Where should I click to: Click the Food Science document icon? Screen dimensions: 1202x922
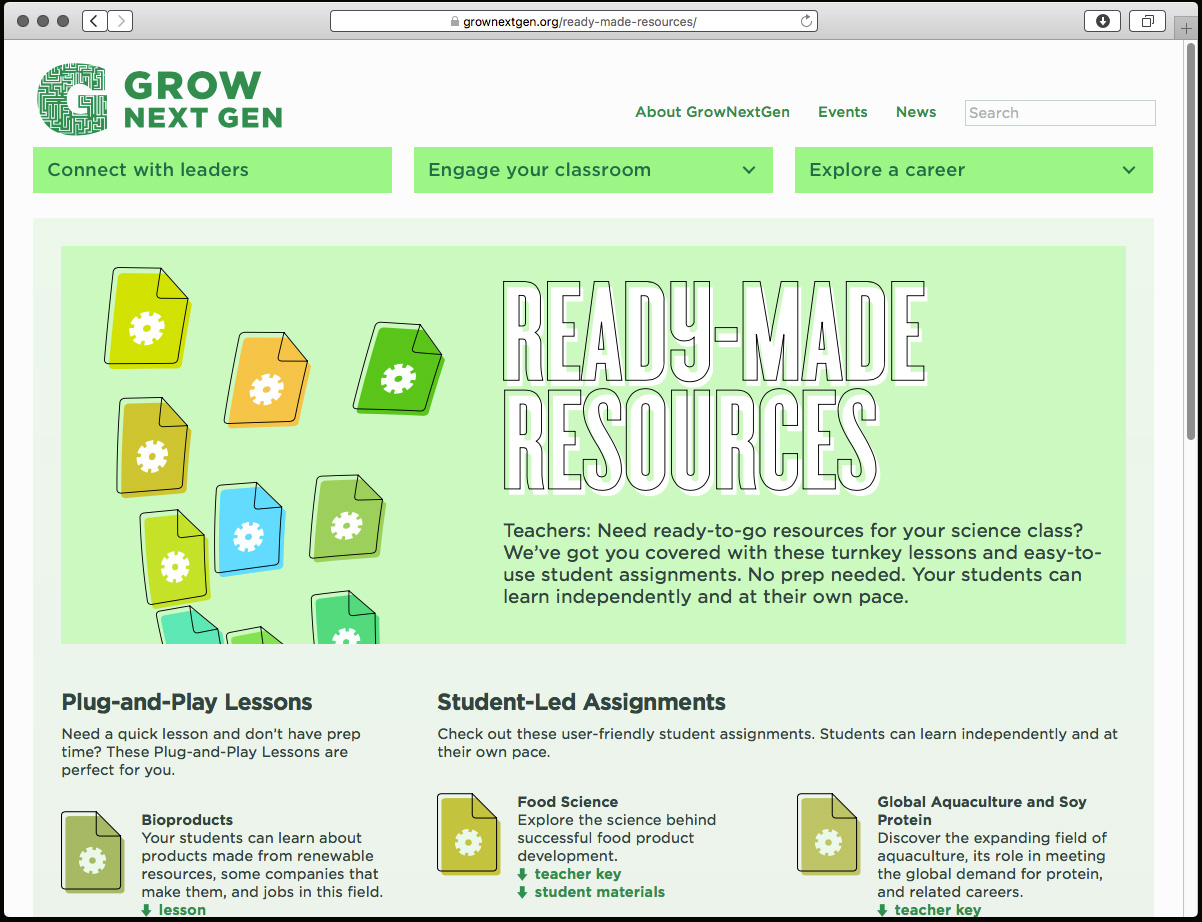point(468,834)
